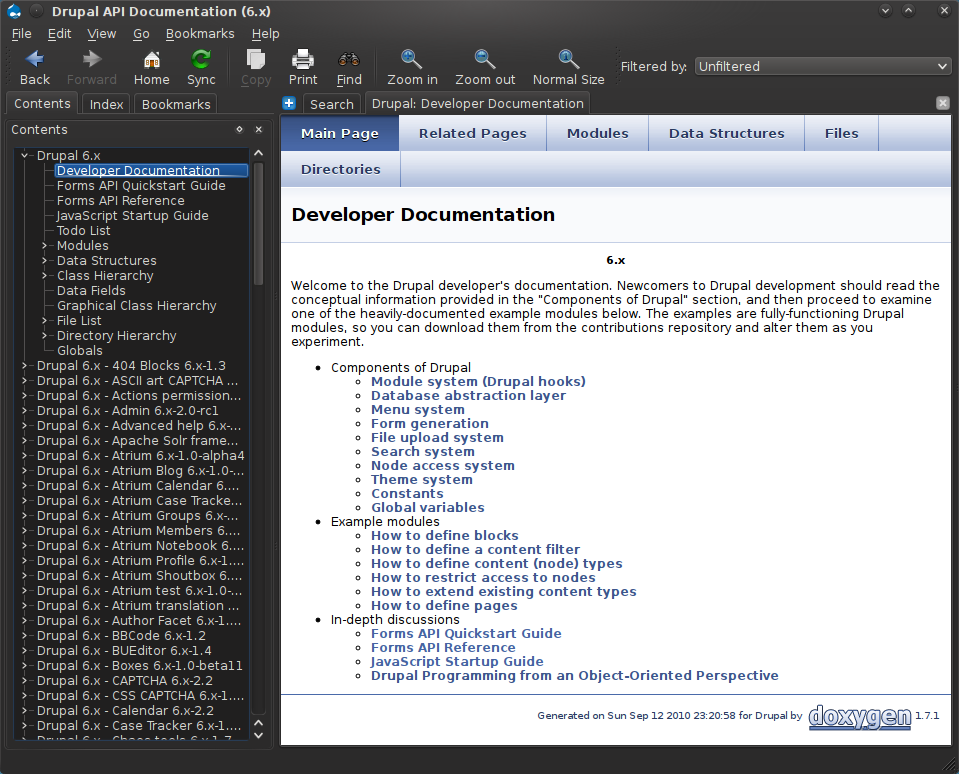The image size is (959, 774).
Task: Go to Home page icon
Action: pos(152,59)
